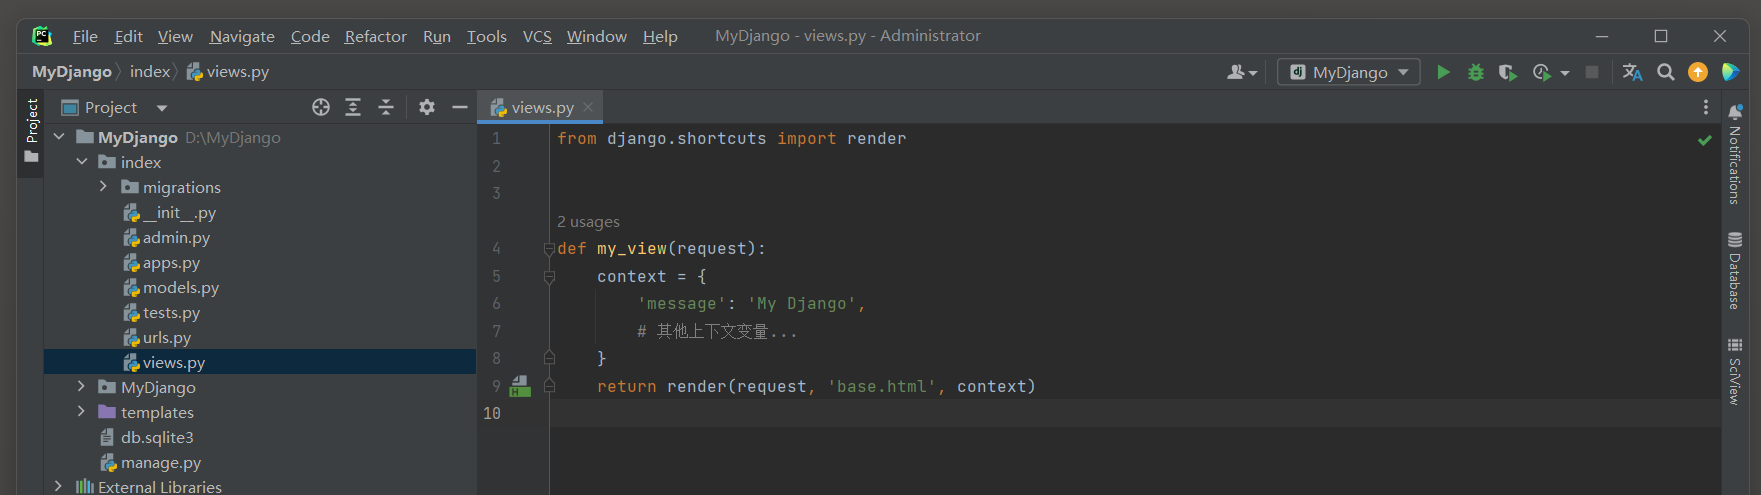Click the Stop square icon
This screenshot has height=495, width=1761.
pyautogui.click(x=1592, y=72)
